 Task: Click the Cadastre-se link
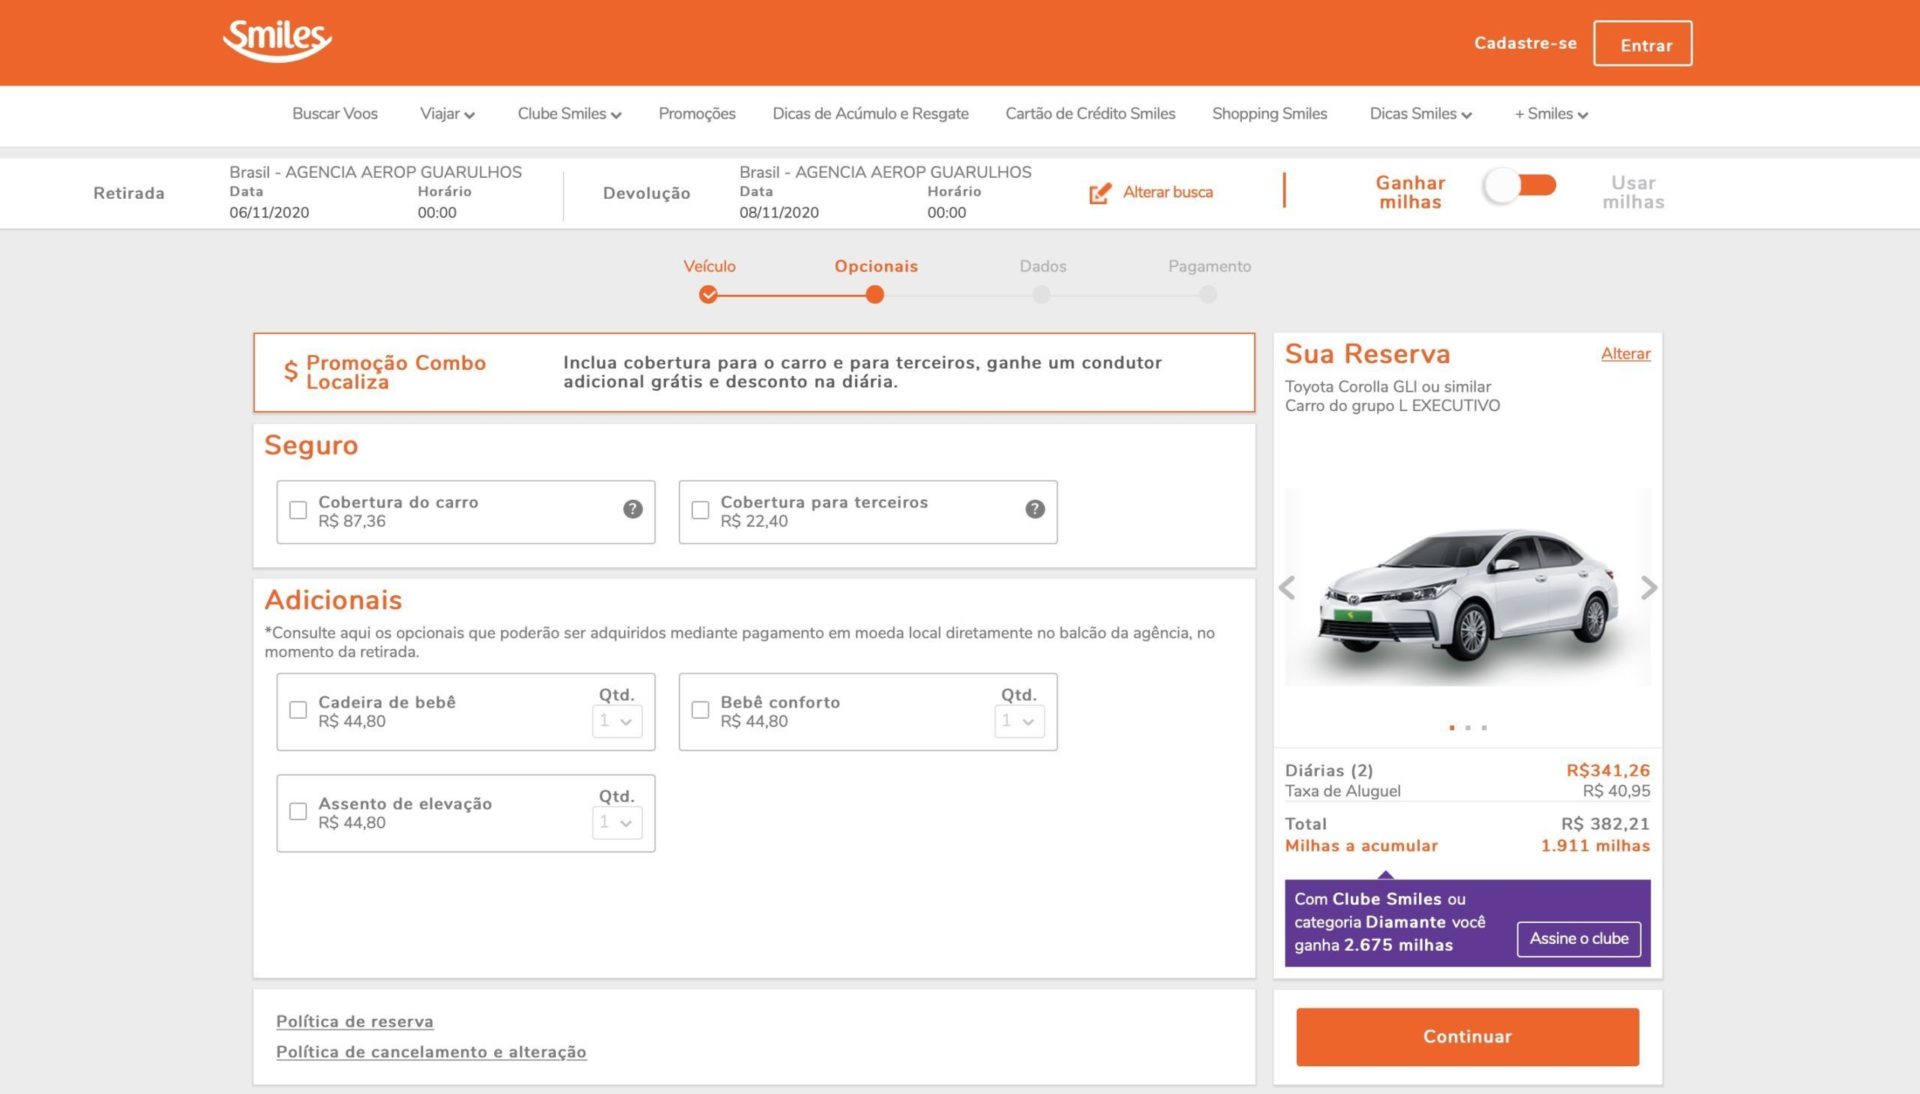[x=1525, y=43]
